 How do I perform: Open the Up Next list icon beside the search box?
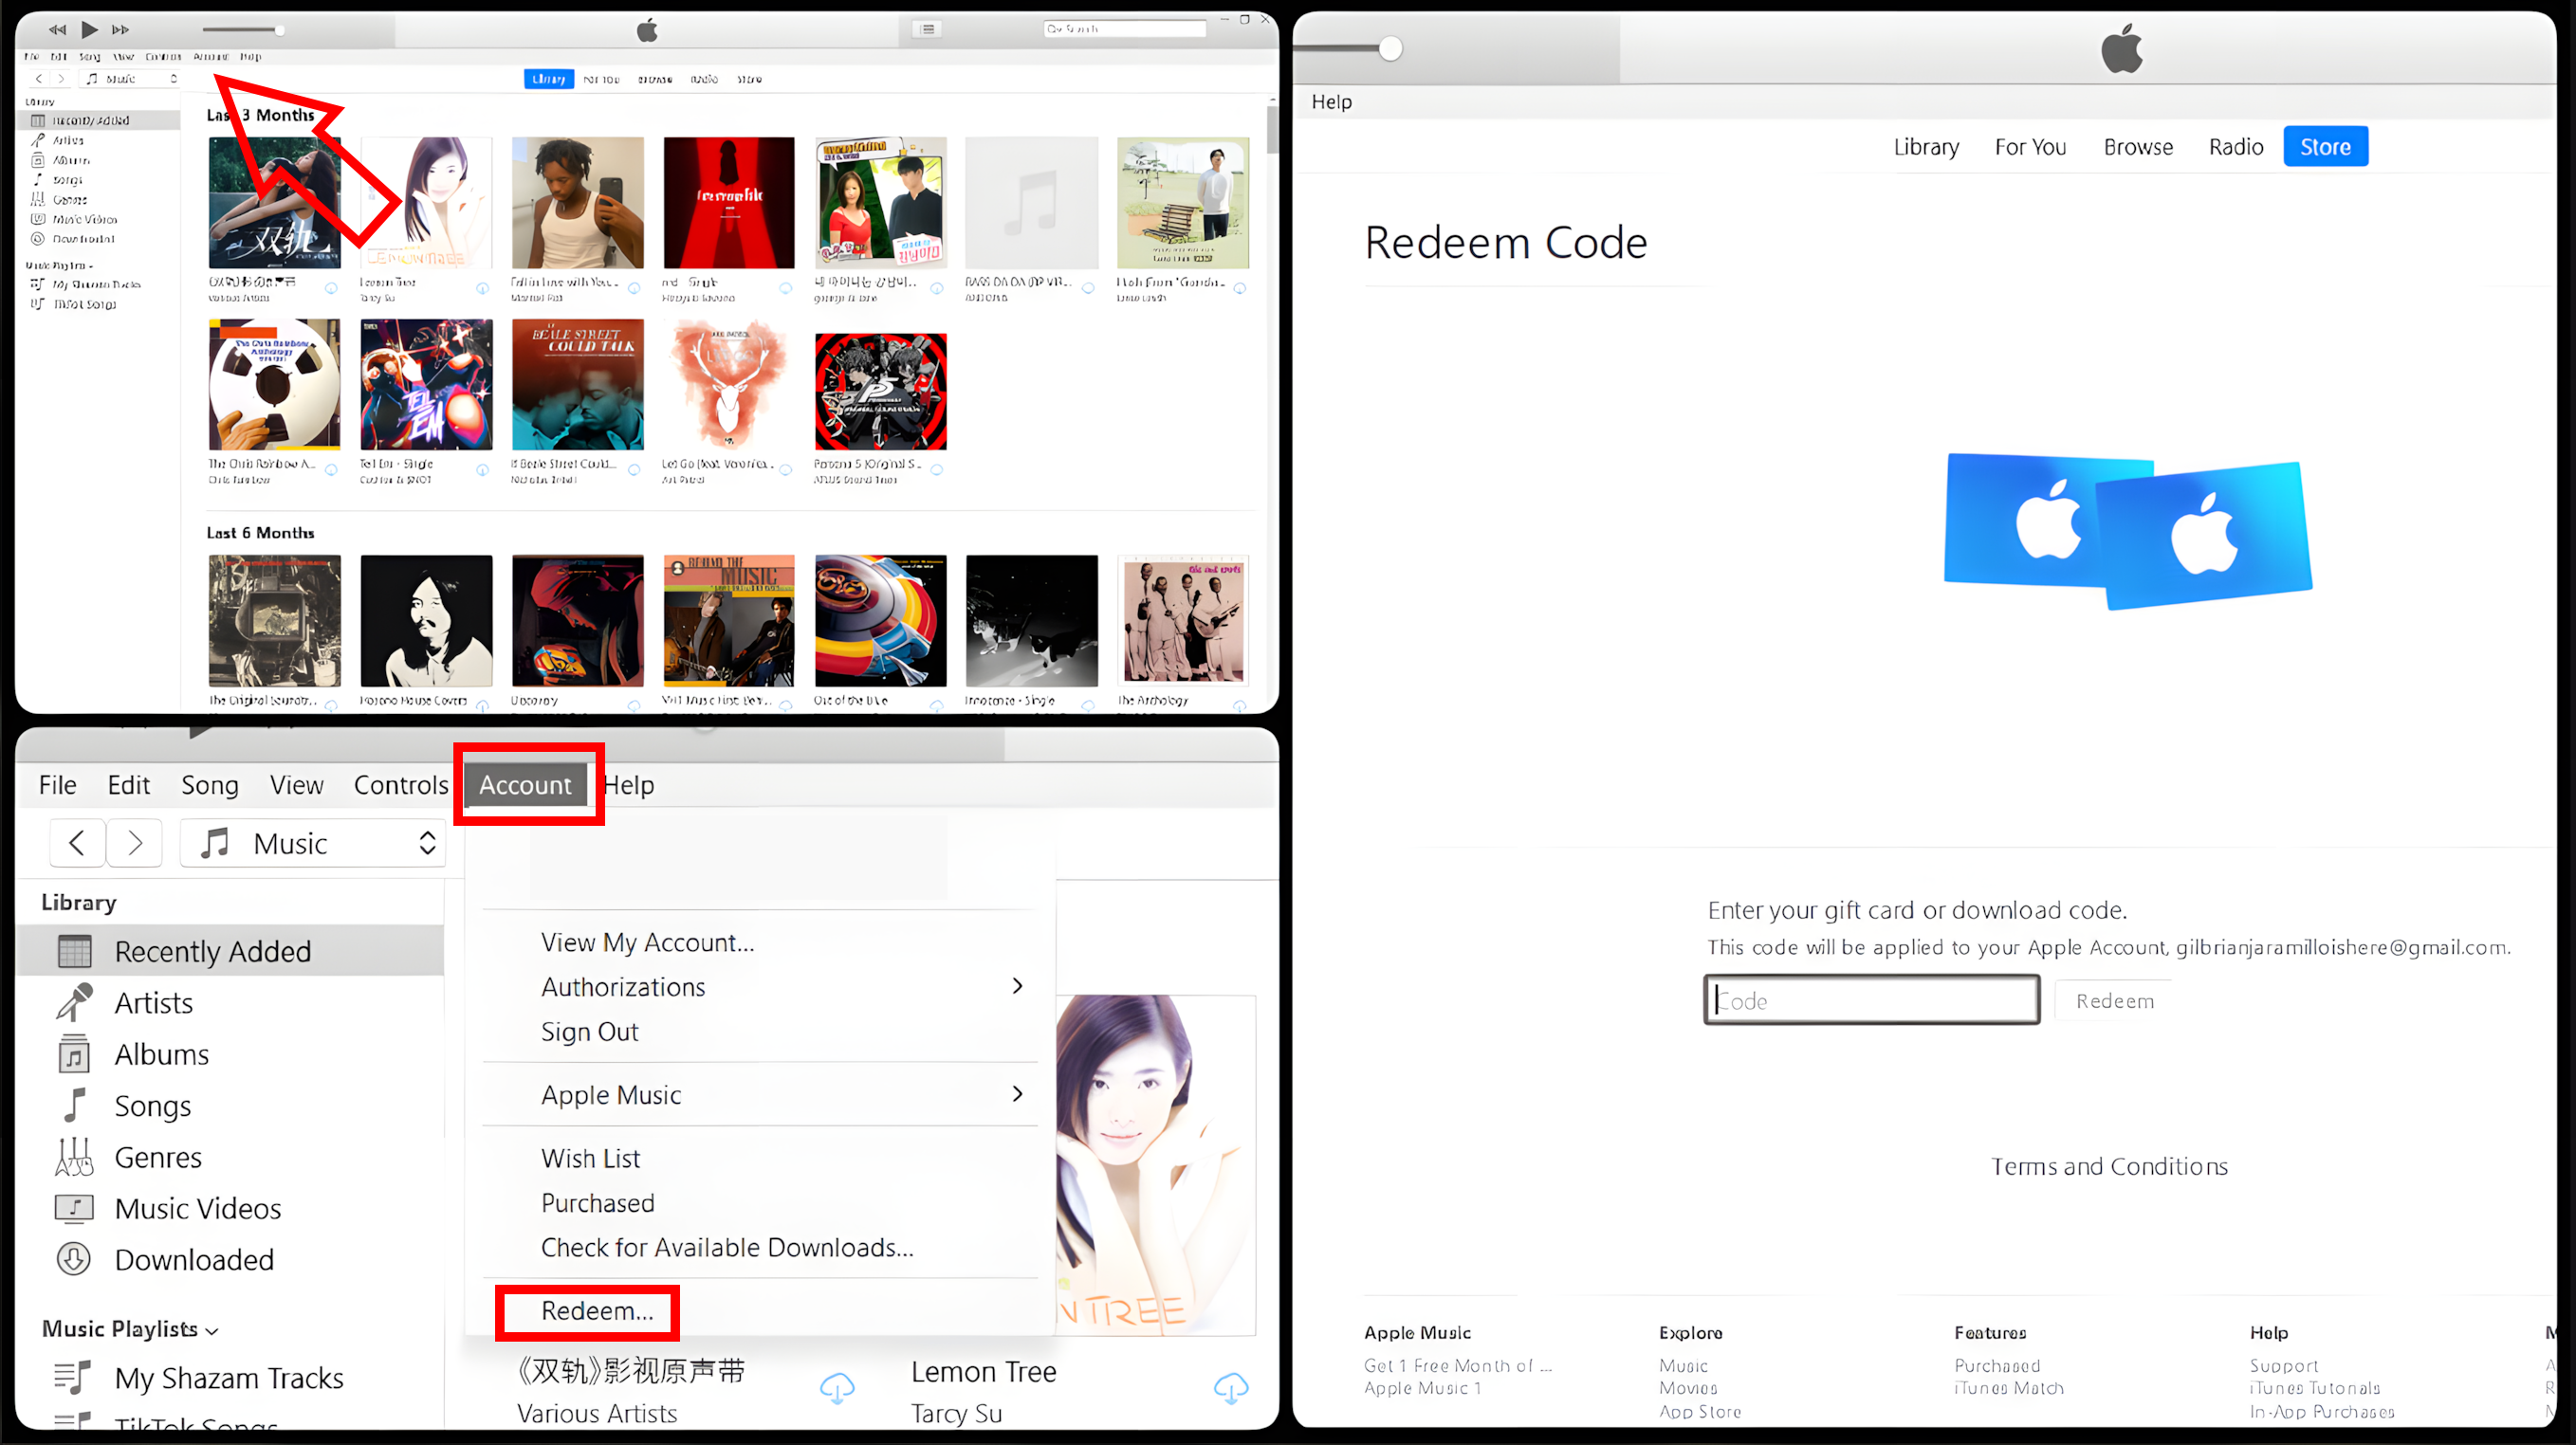tap(928, 29)
